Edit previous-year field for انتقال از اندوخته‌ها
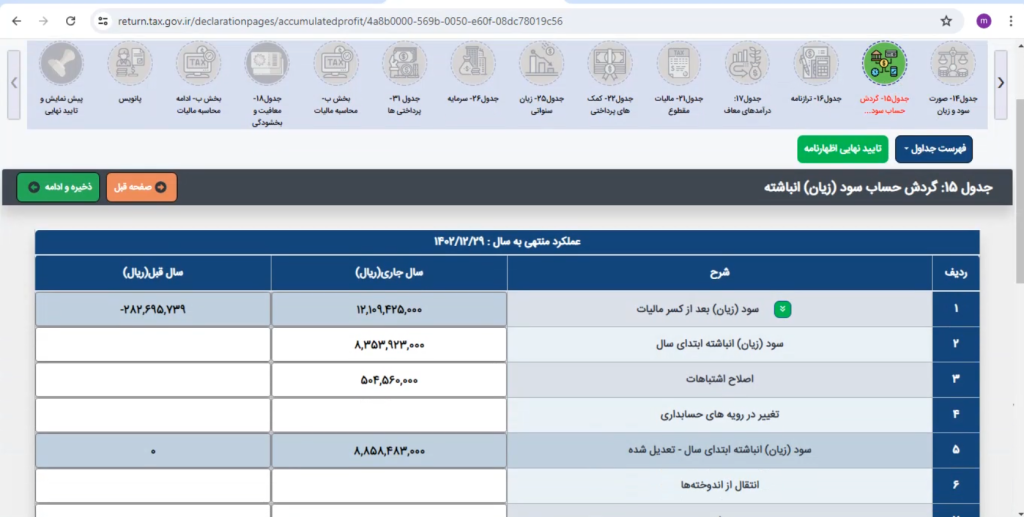The height and width of the screenshot is (517, 1024). [153, 486]
